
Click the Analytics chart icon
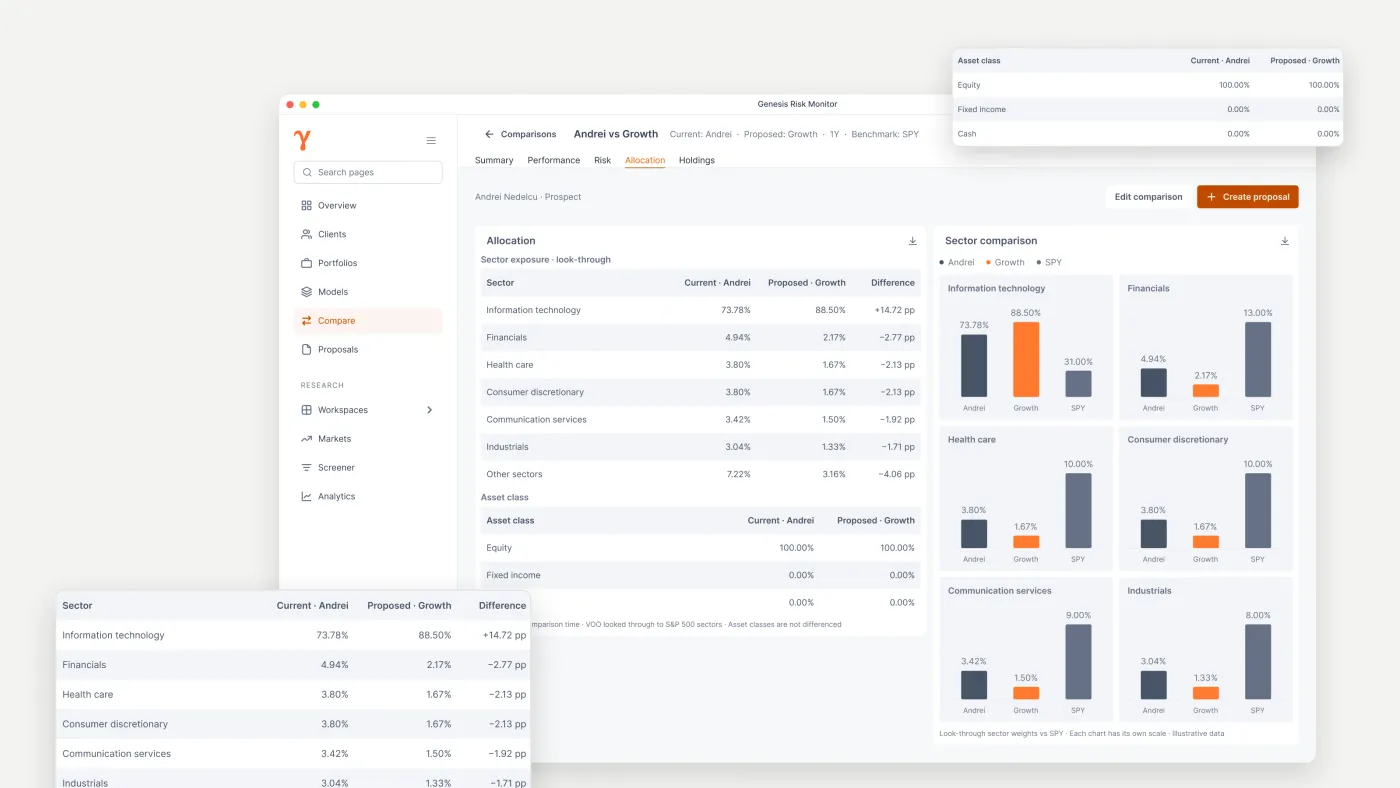point(306,497)
